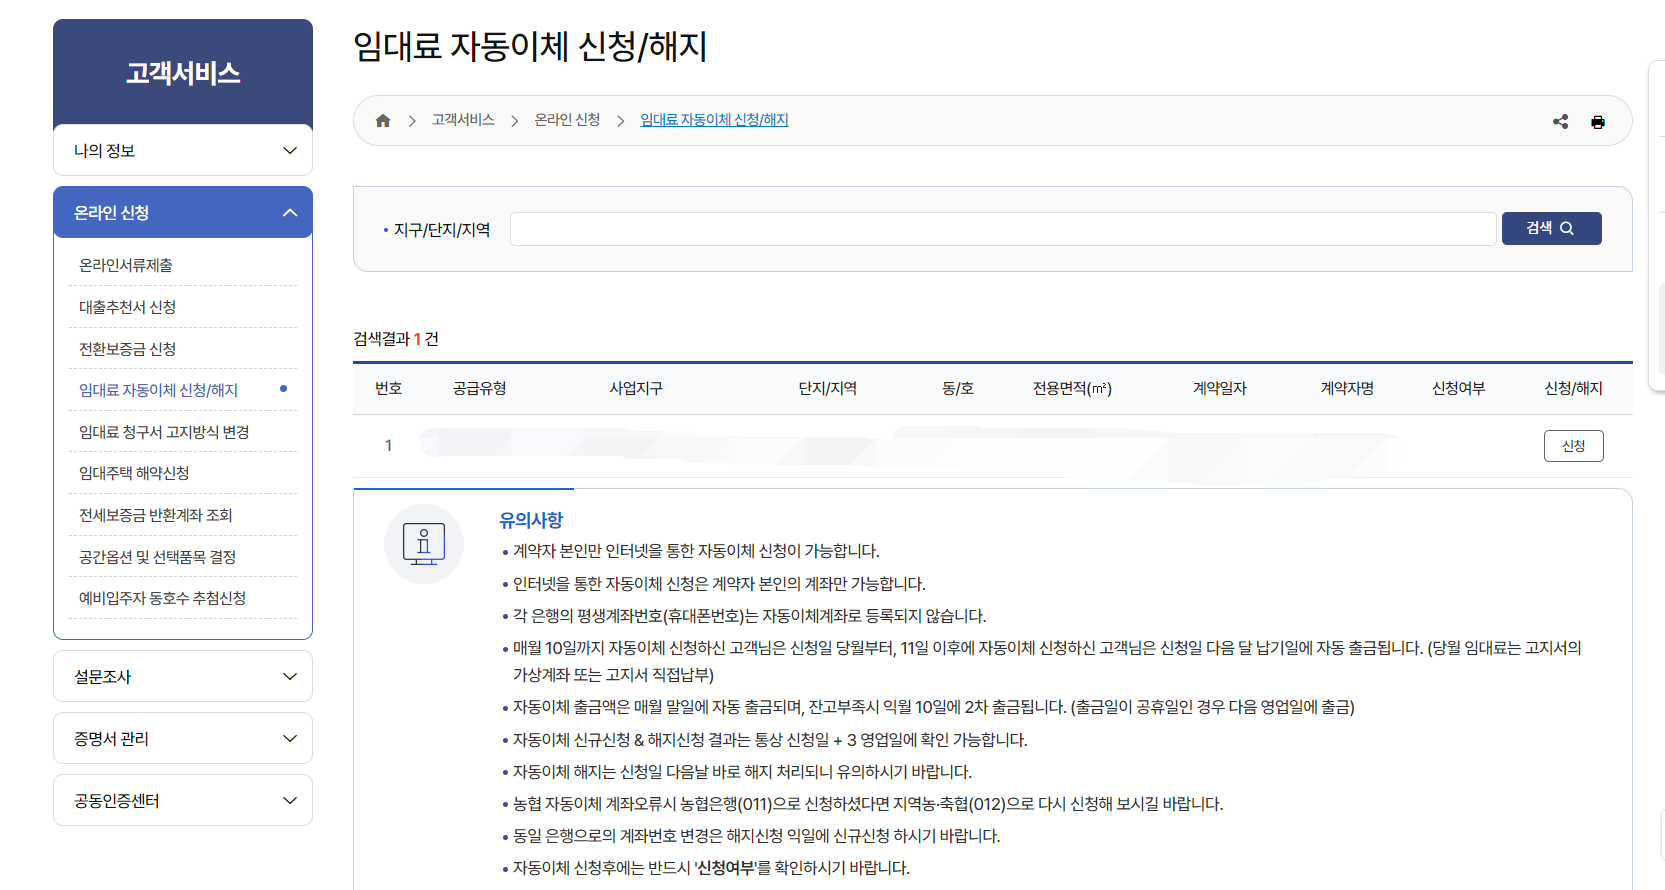Screen dimensions: 1665x890
Task: Click the 동/호 column header
Action: 958,388
